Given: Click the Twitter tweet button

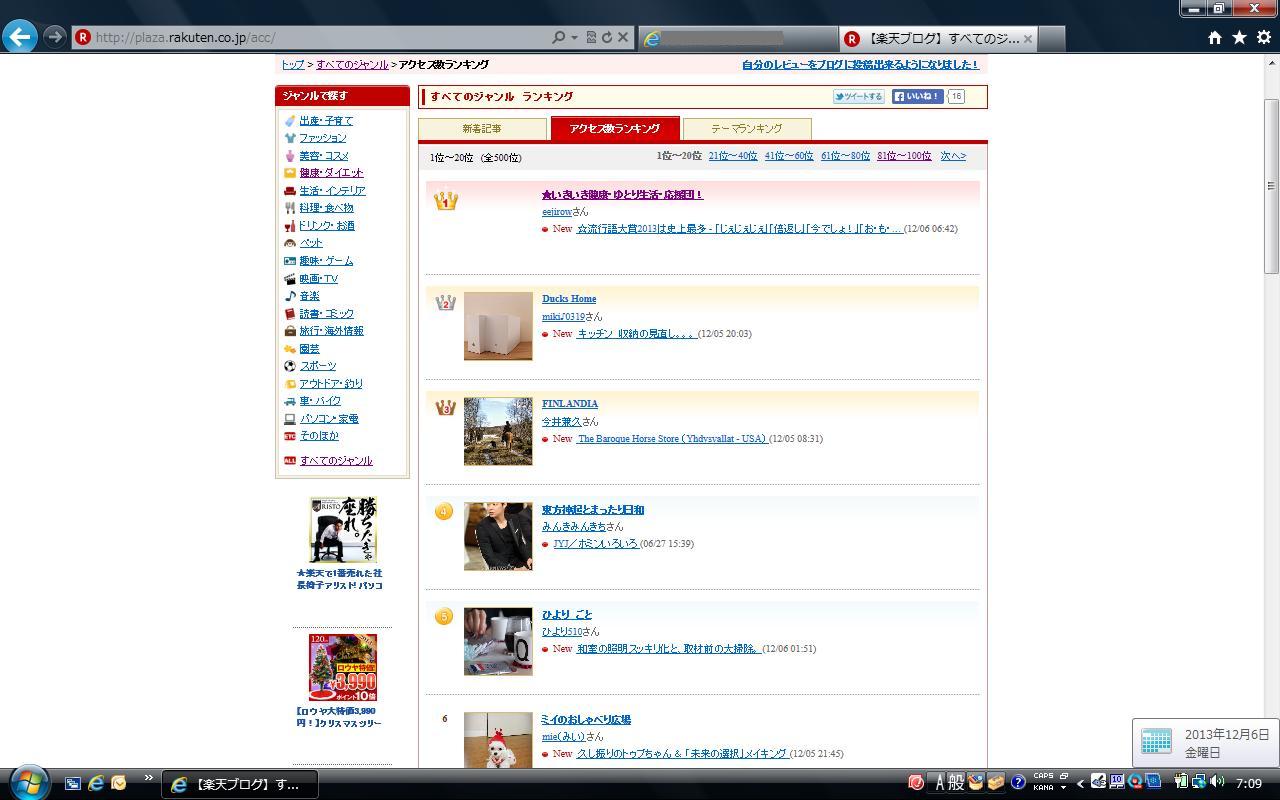Looking at the screenshot, I should [859, 97].
